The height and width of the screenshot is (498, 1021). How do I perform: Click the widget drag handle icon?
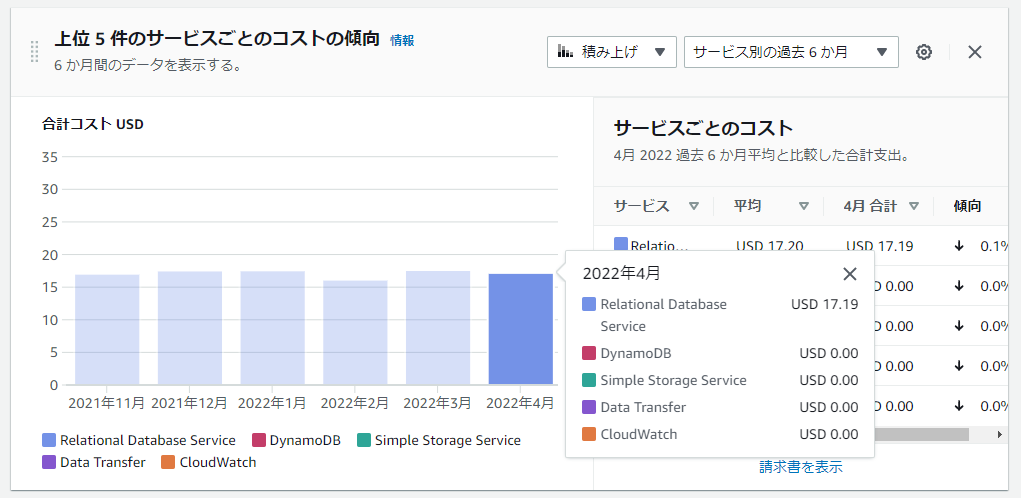coord(35,52)
